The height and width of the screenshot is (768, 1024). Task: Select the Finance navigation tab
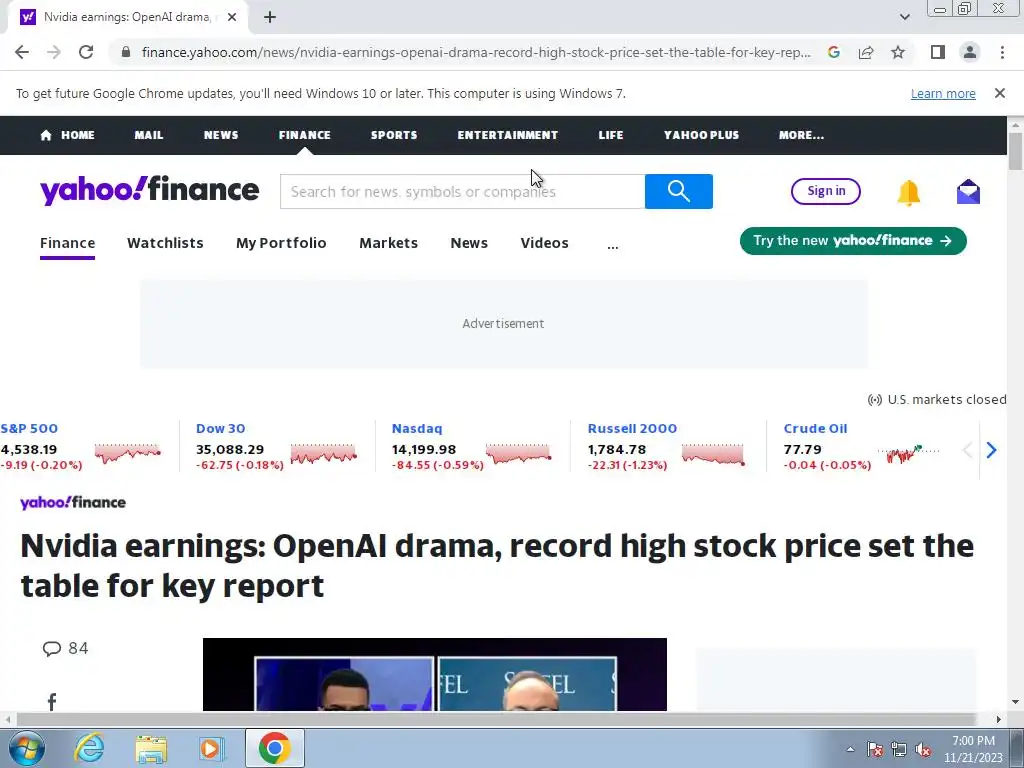[67, 243]
